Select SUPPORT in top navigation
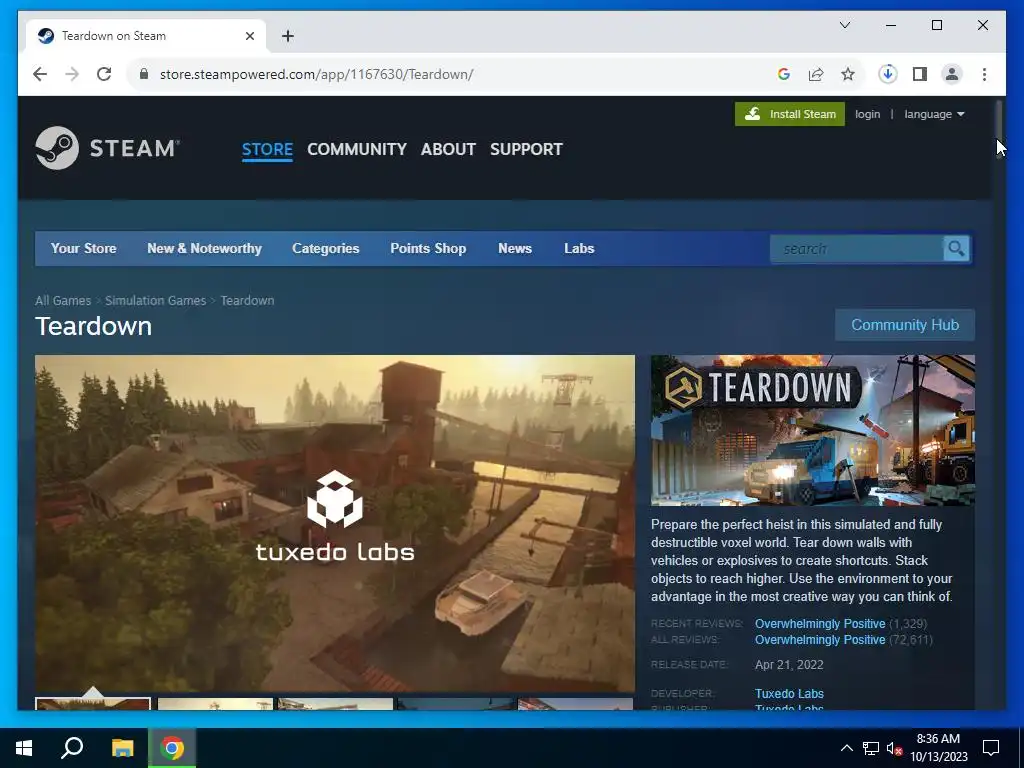 (526, 149)
